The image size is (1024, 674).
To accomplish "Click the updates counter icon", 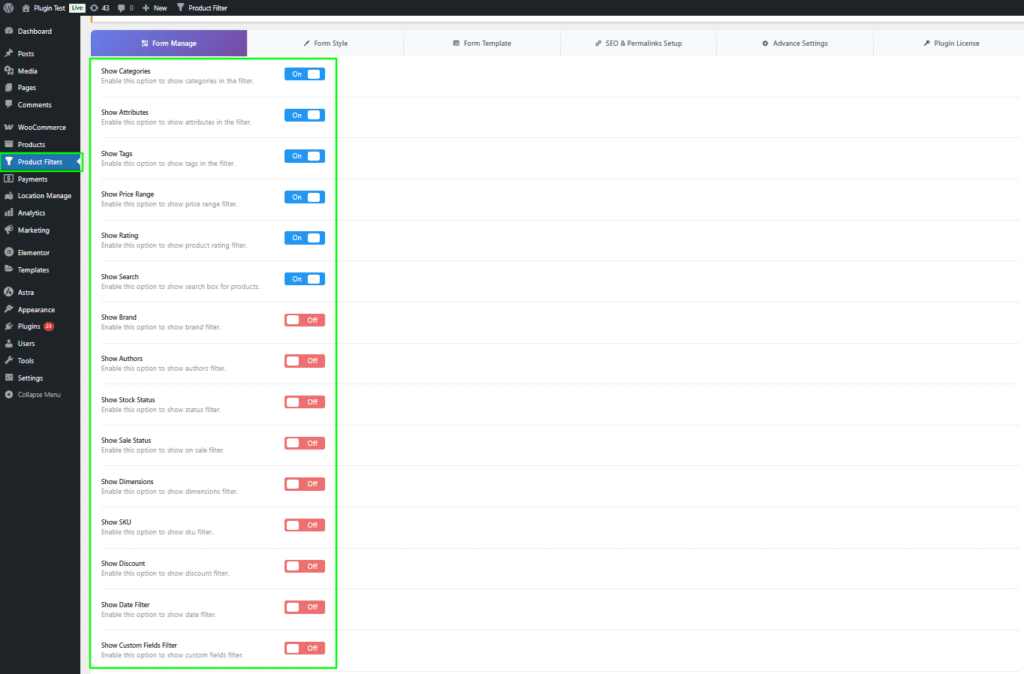I will point(94,7).
